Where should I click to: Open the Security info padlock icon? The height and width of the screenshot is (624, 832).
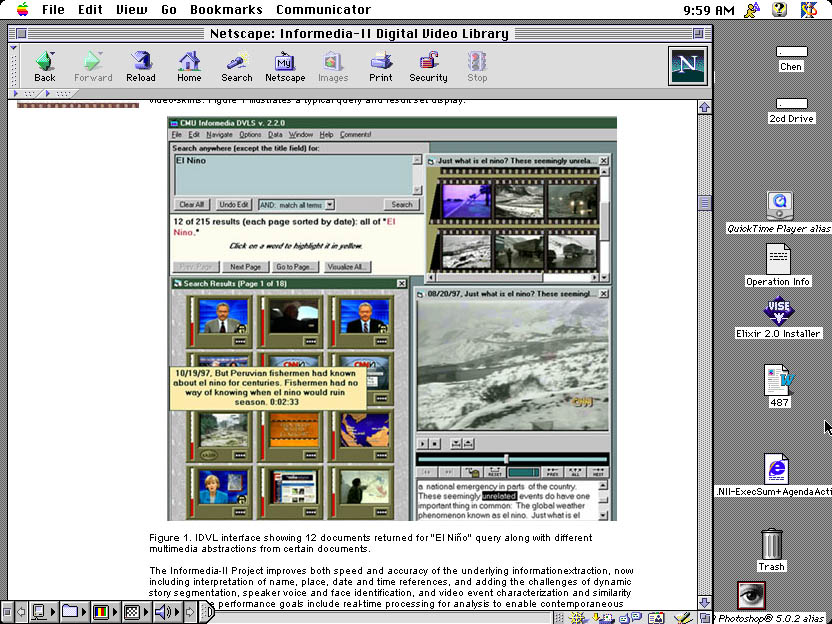428,66
